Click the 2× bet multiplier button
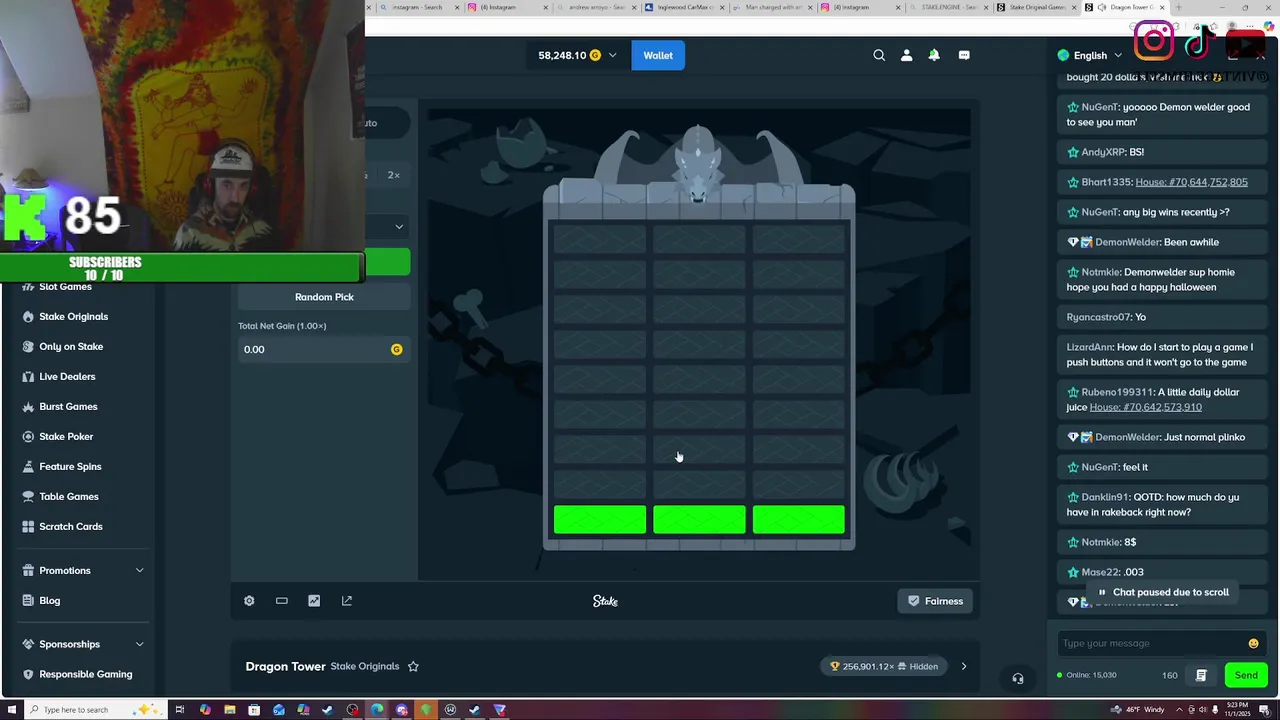 pyautogui.click(x=394, y=175)
